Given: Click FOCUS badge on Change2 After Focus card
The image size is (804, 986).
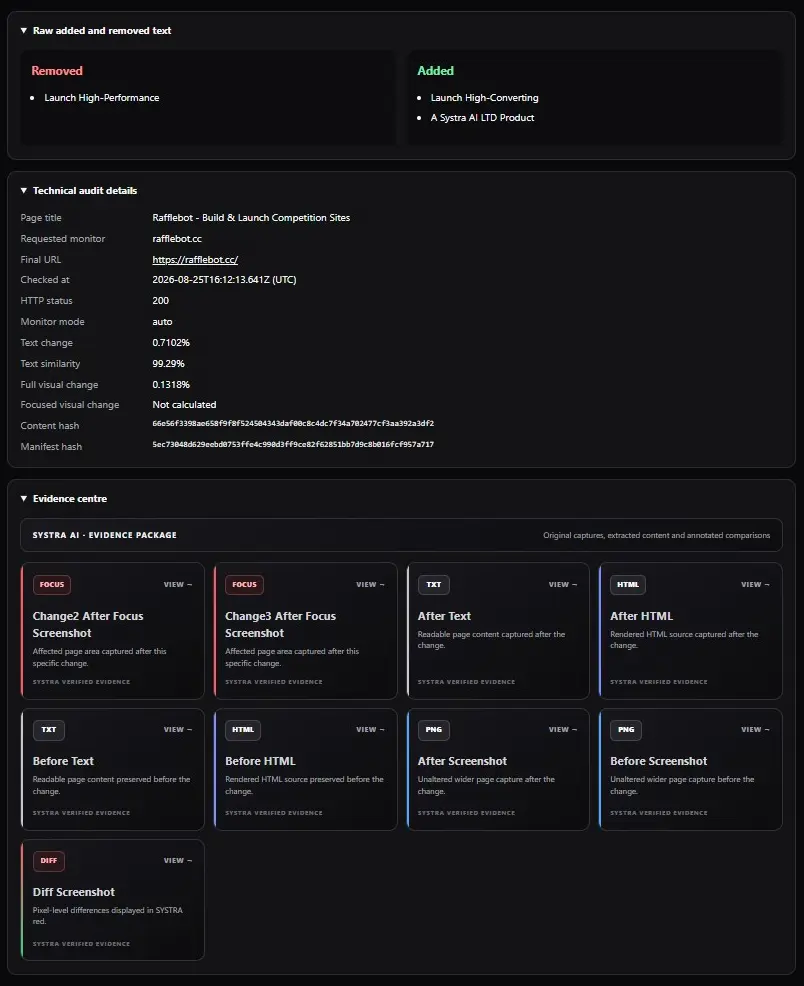Looking at the screenshot, I should point(52,585).
